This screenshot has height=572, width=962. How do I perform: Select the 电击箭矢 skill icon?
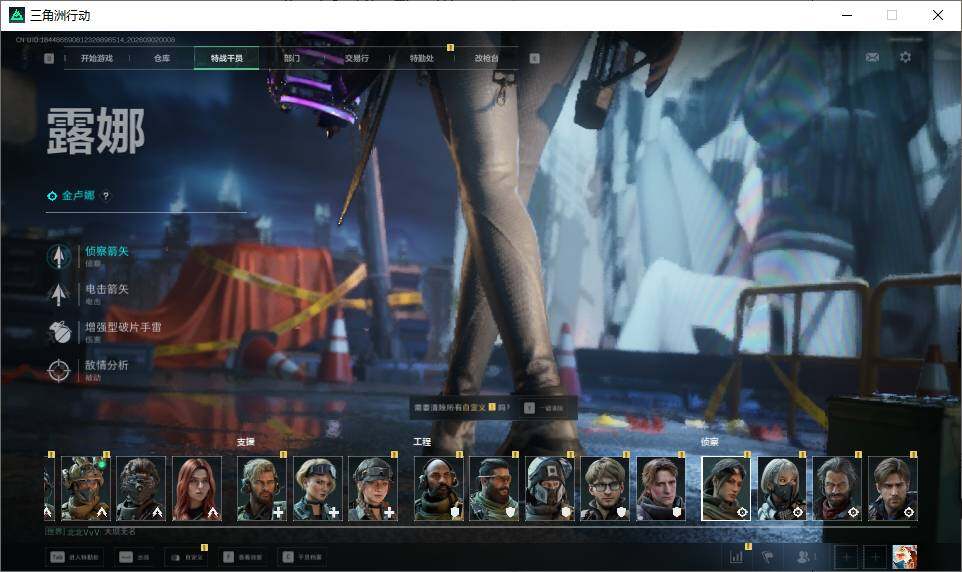tap(59, 294)
